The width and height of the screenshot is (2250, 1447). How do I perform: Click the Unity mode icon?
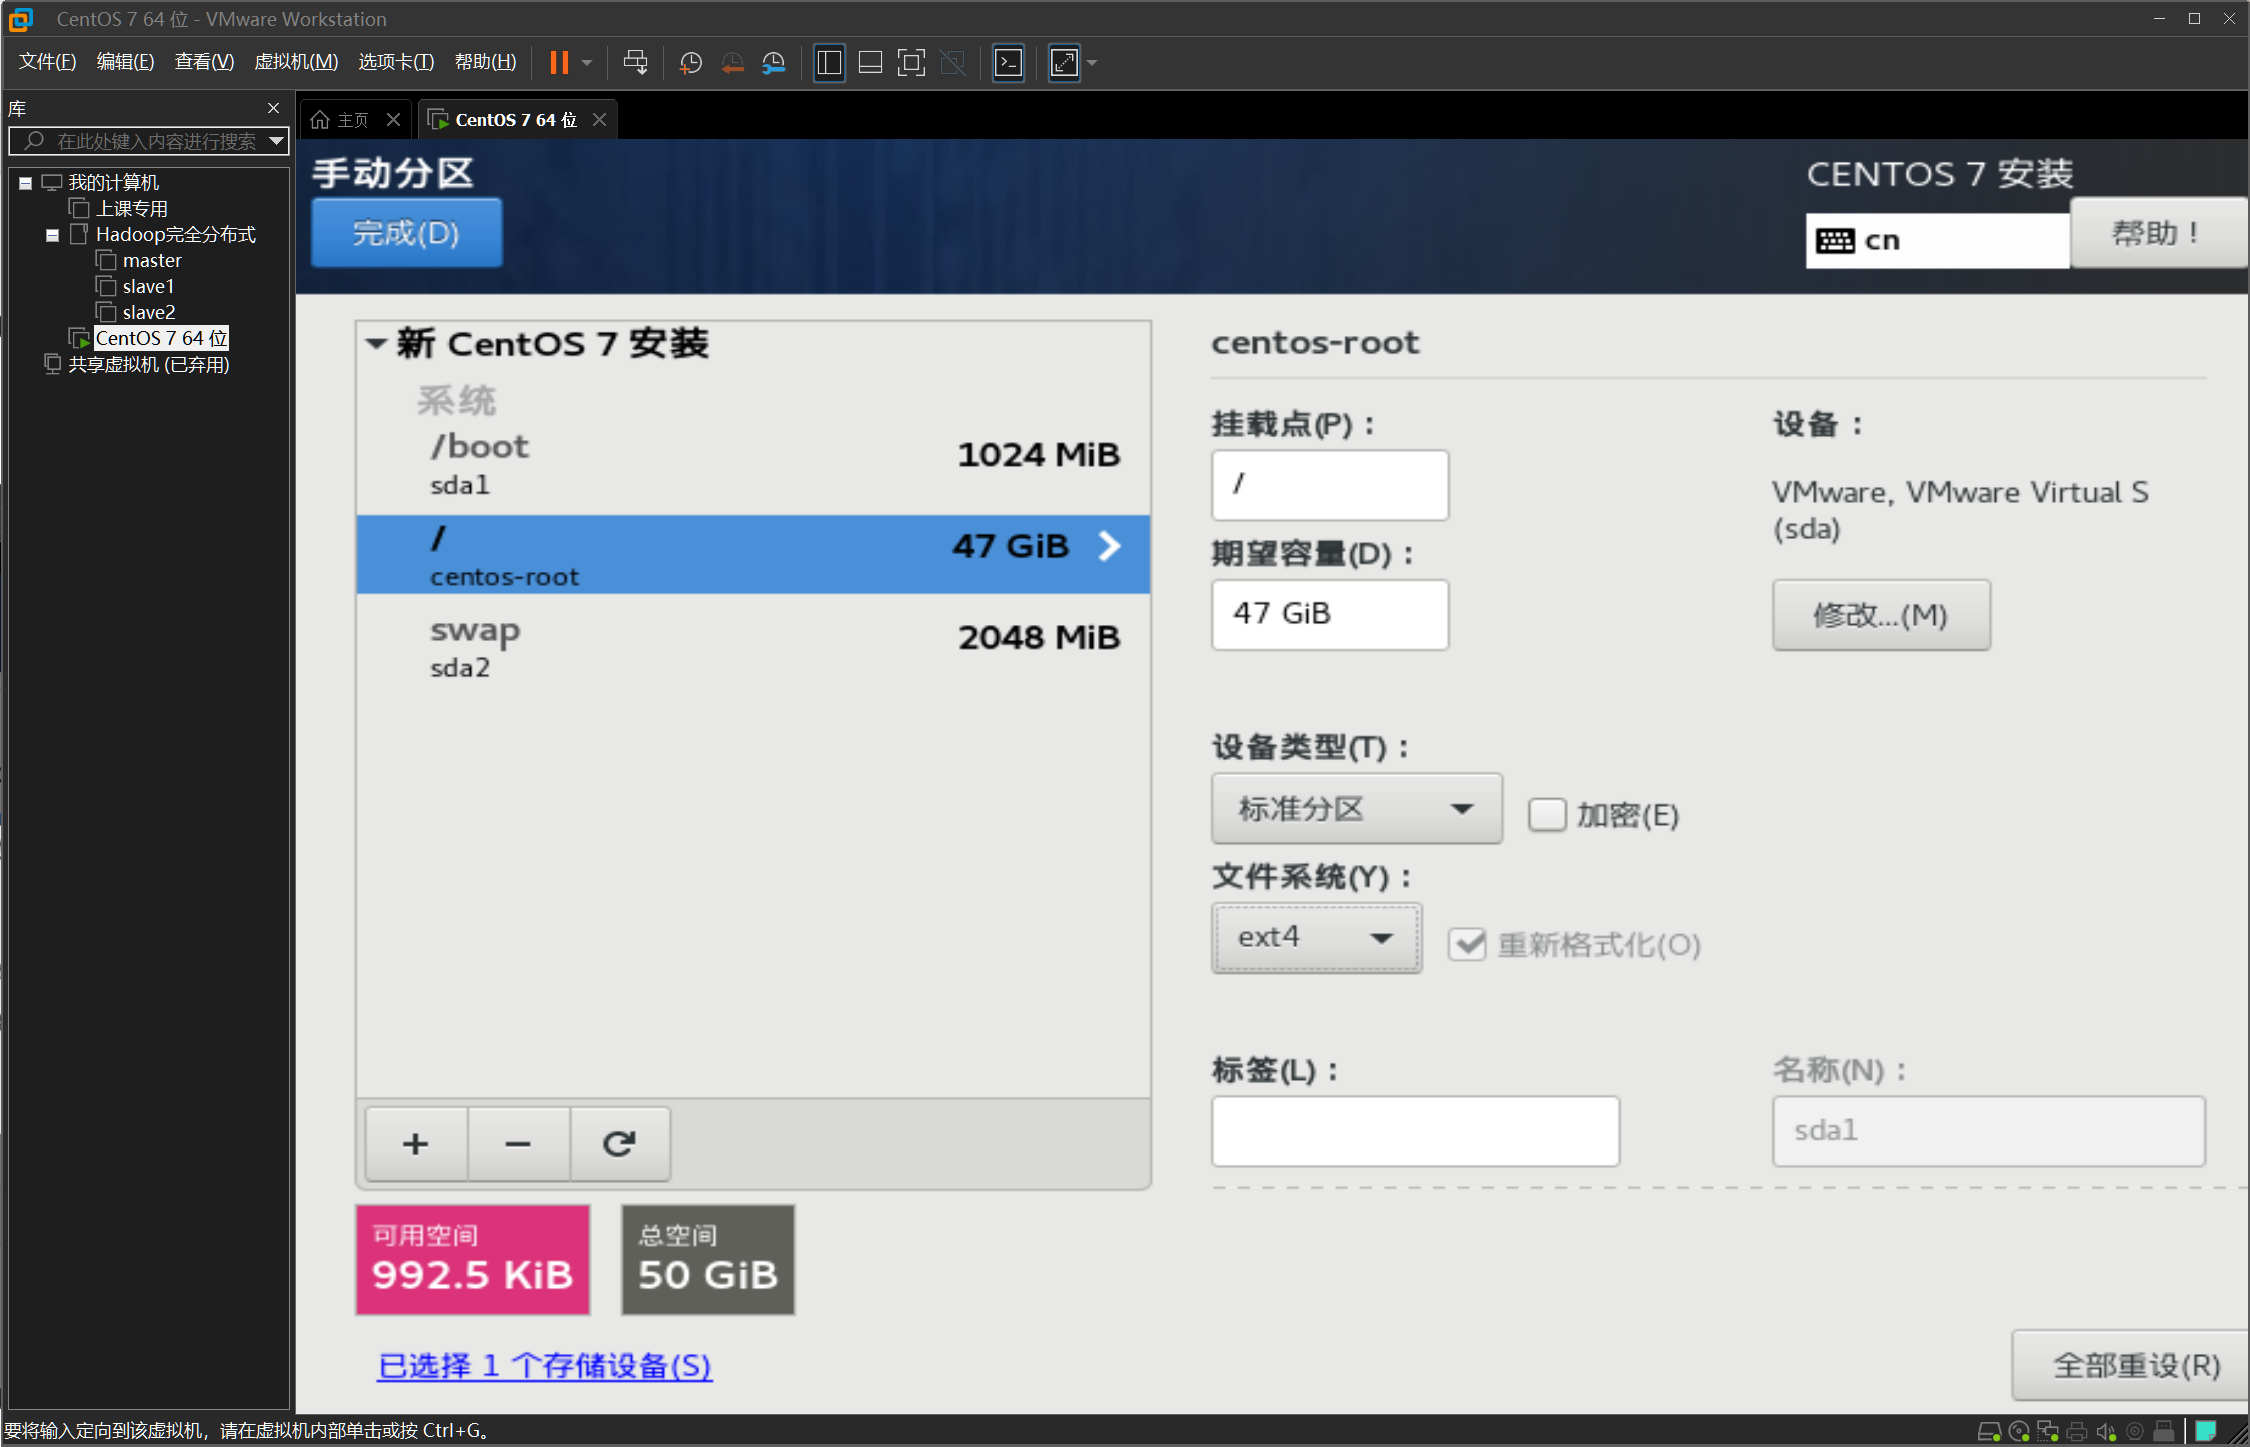(x=953, y=63)
